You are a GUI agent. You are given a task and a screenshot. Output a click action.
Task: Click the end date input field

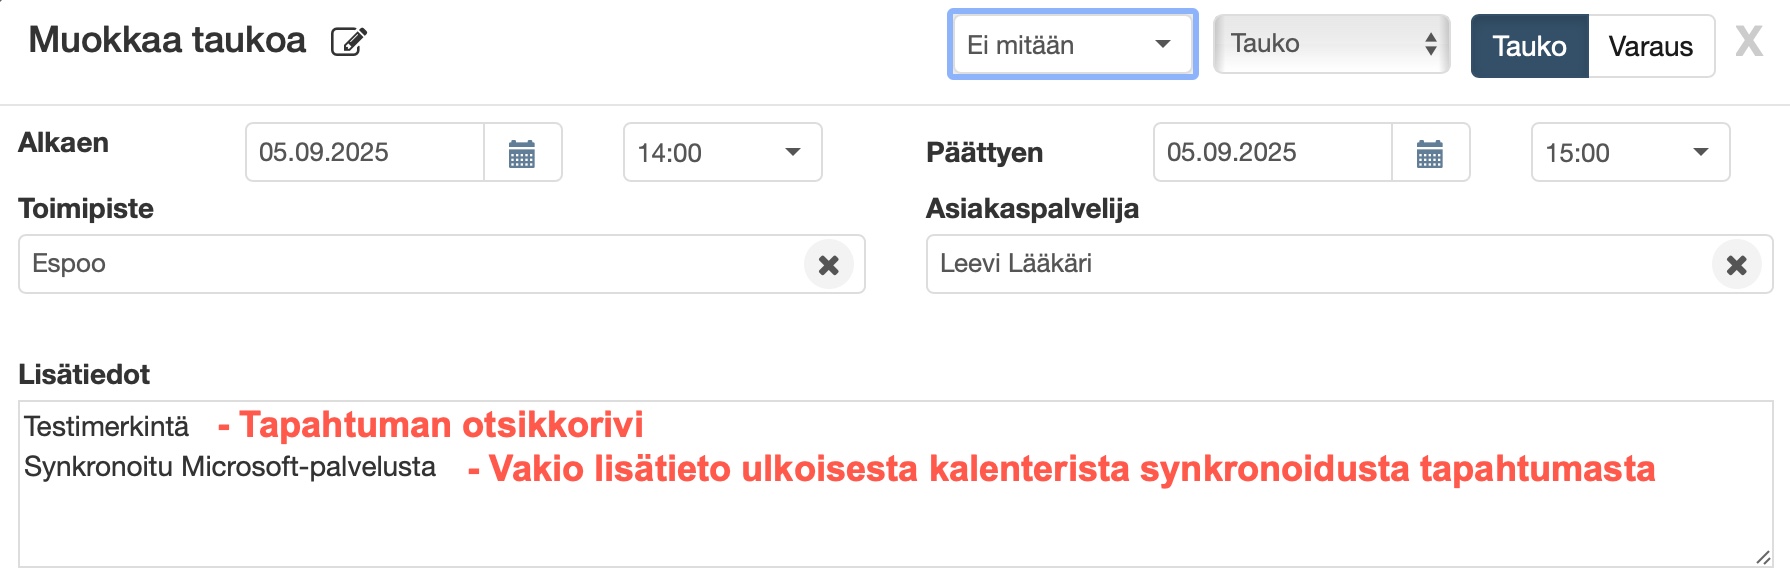point(1272,153)
